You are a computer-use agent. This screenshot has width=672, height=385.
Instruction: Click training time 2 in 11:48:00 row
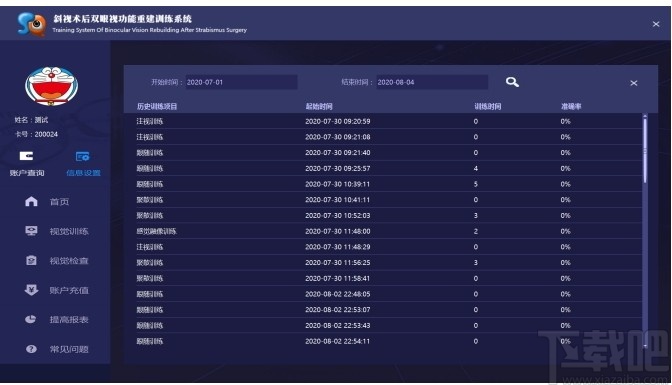[x=476, y=231]
